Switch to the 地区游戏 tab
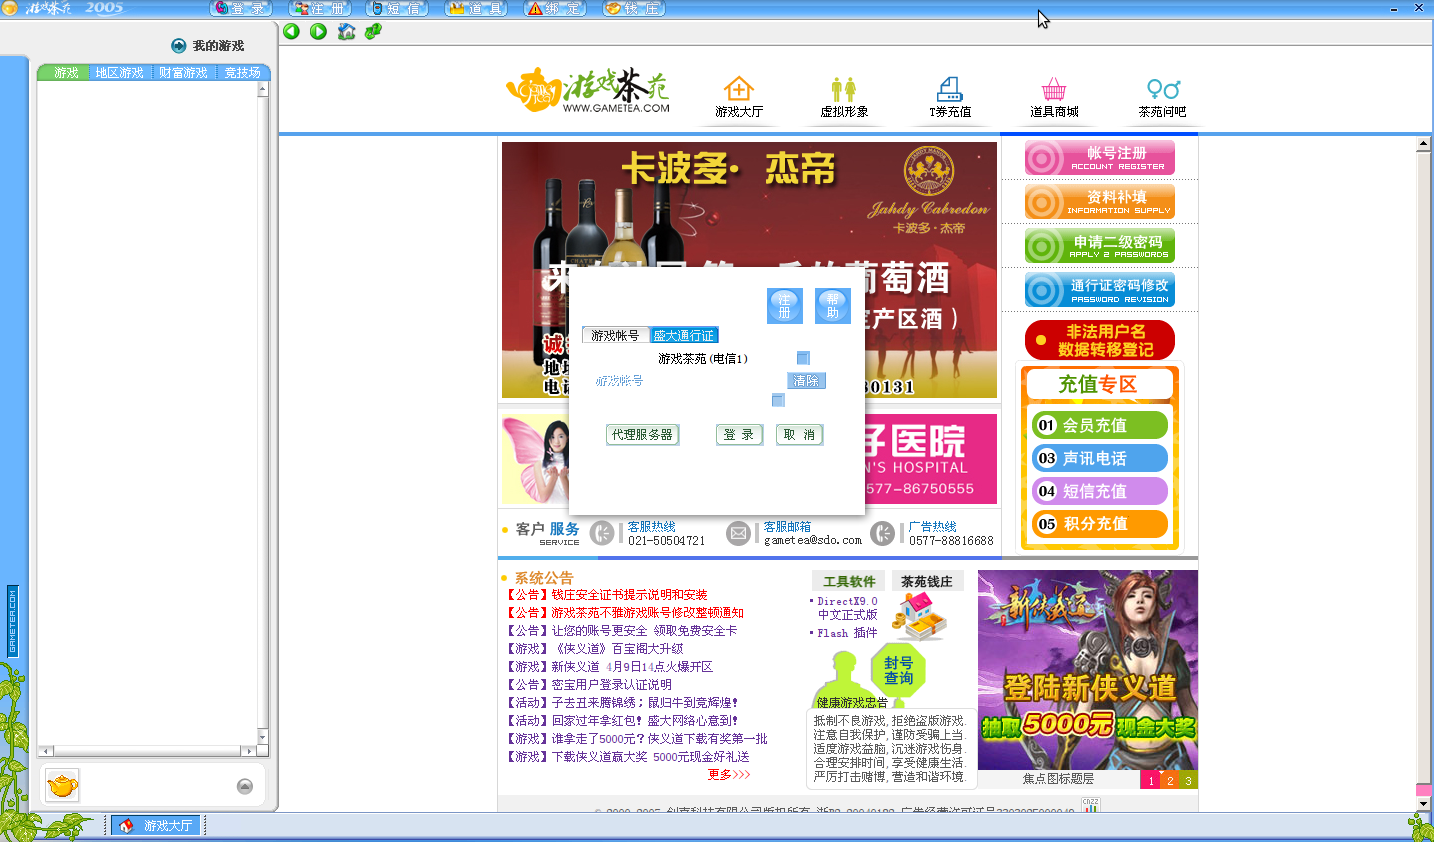The image size is (1434, 842). tap(119, 73)
